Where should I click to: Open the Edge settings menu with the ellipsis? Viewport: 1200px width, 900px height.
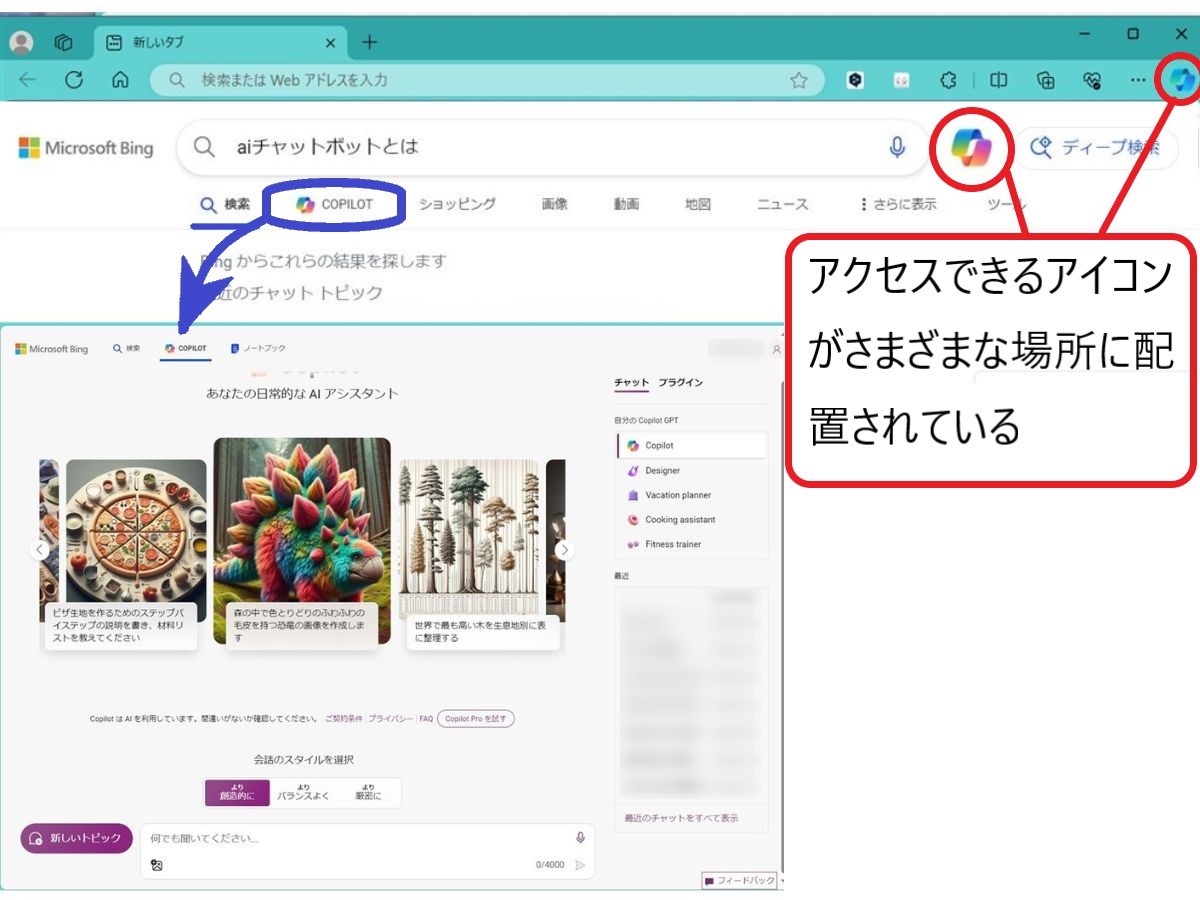coord(1137,80)
